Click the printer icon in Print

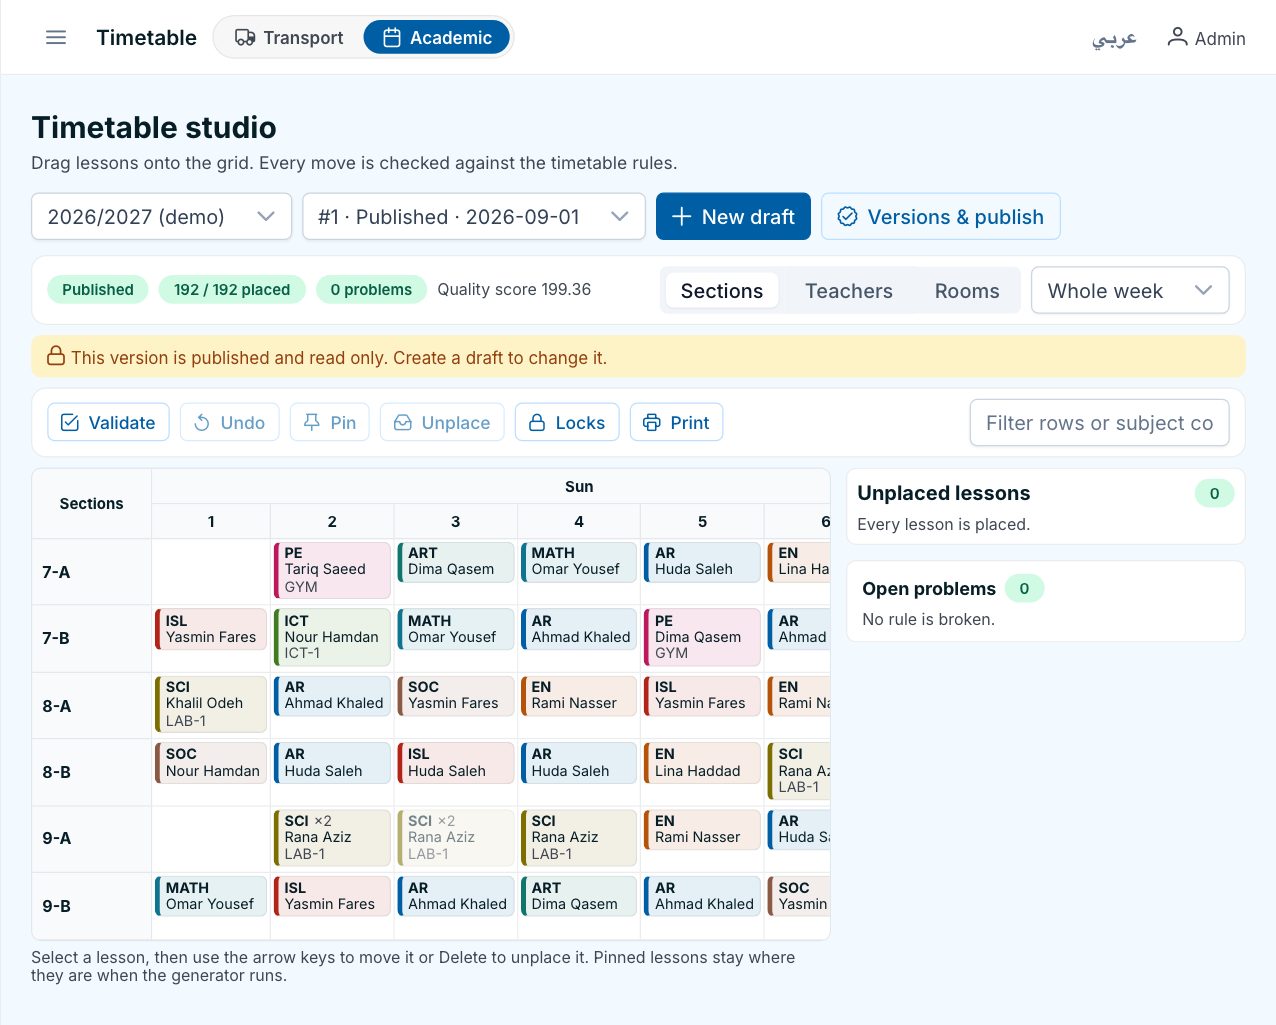click(x=651, y=422)
